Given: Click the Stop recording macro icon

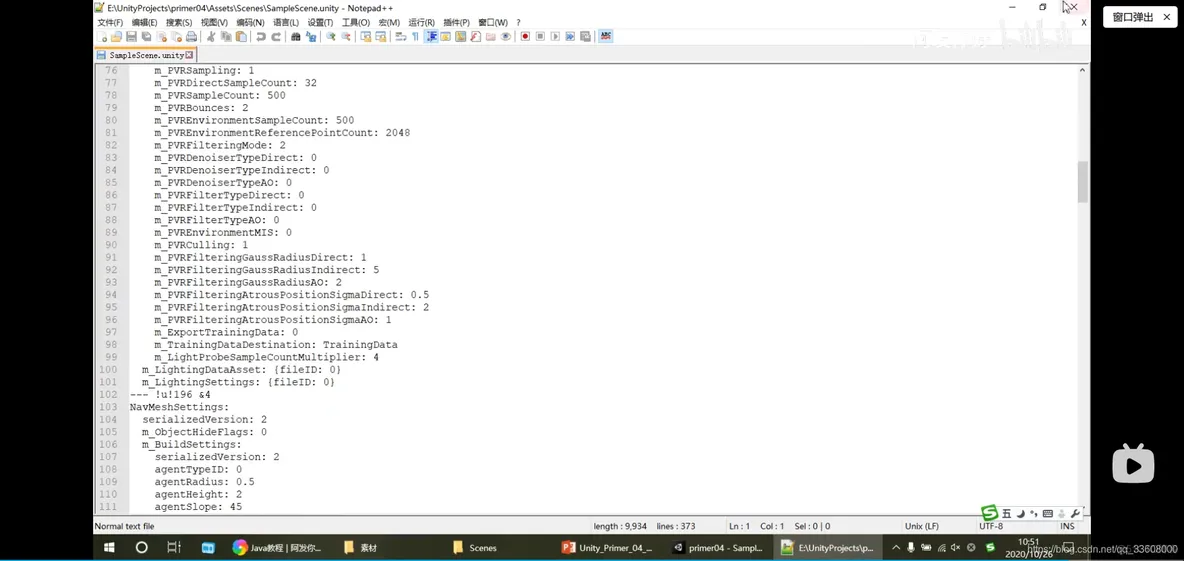Looking at the screenshot, I should (540, 36).
